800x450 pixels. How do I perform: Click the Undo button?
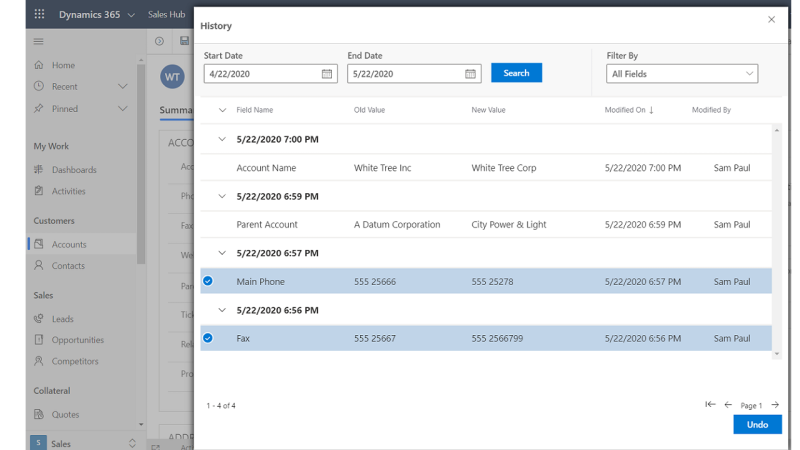tap(757, 425)
